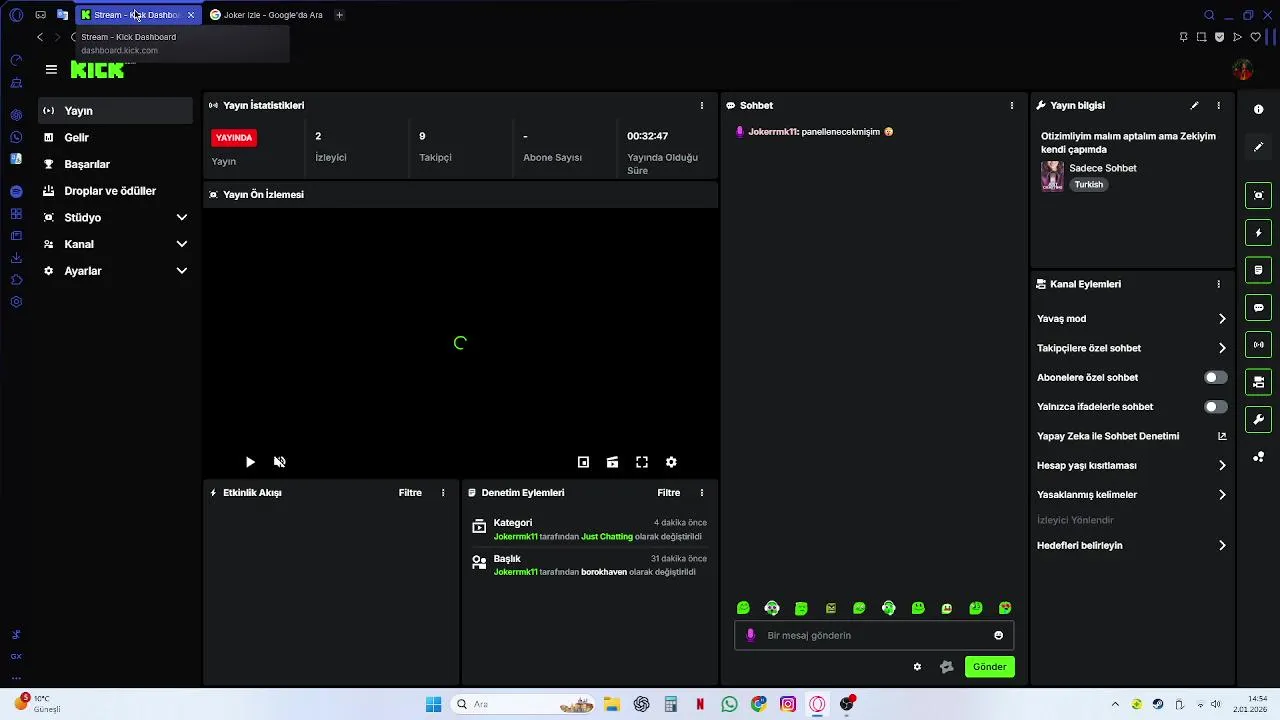
Task: Expand Yavaş mod settings
Action: click(1131, 319)
